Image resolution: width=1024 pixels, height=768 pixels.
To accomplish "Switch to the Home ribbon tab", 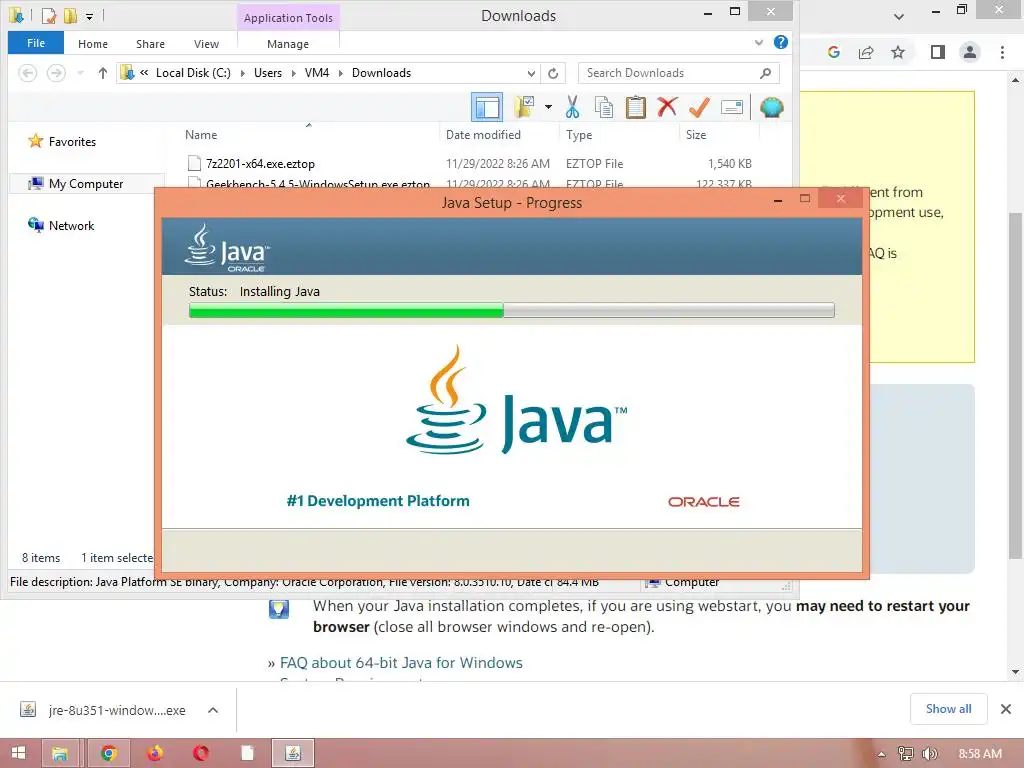I will (x=93, y=44).
